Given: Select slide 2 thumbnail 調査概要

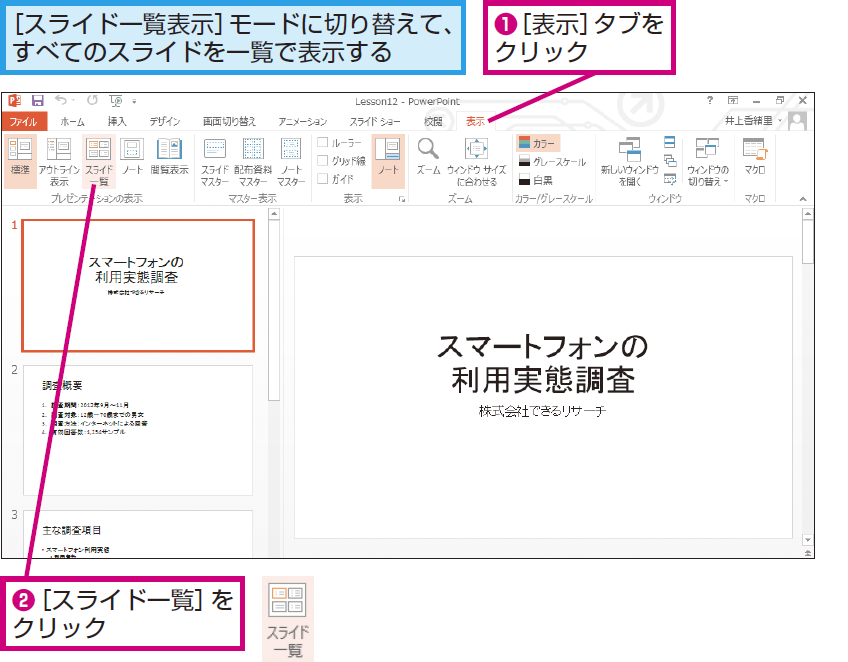Looking at the screenshot, I should point(138,431).
